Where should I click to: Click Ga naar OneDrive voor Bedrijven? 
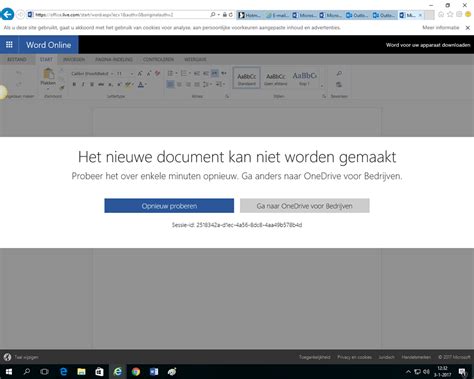[304, 206]
